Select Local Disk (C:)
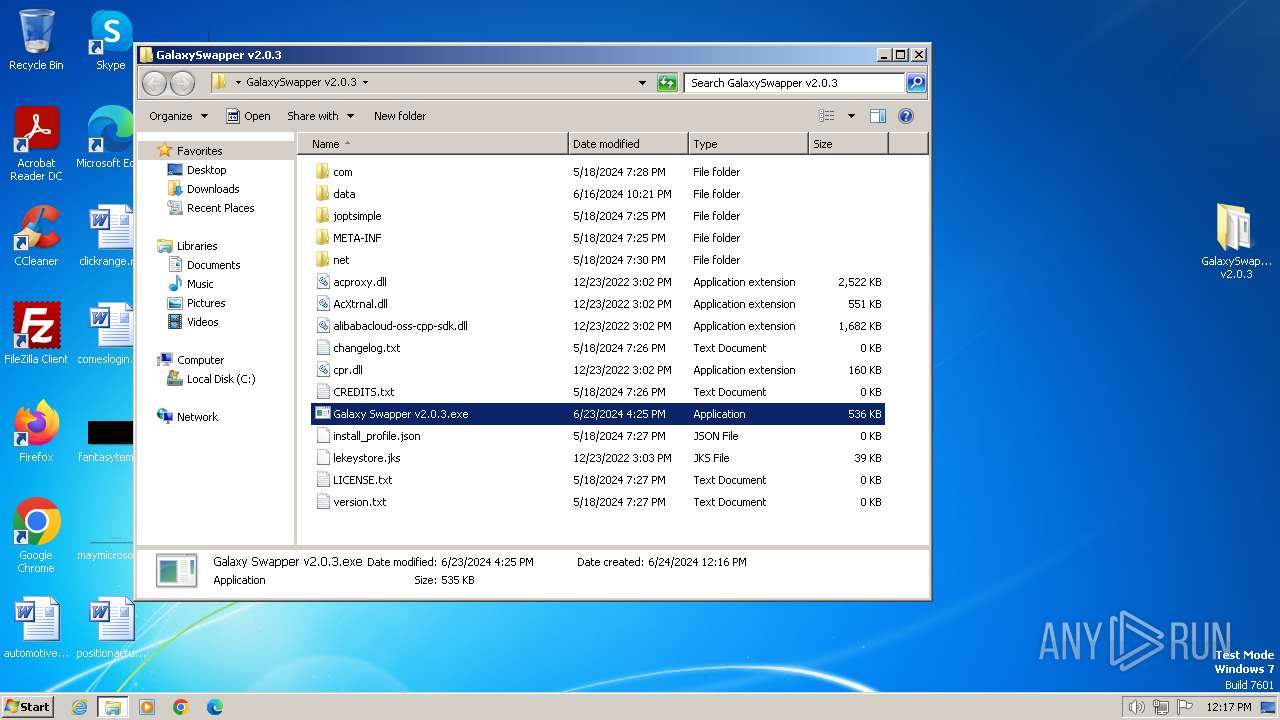 coord(220,379)
